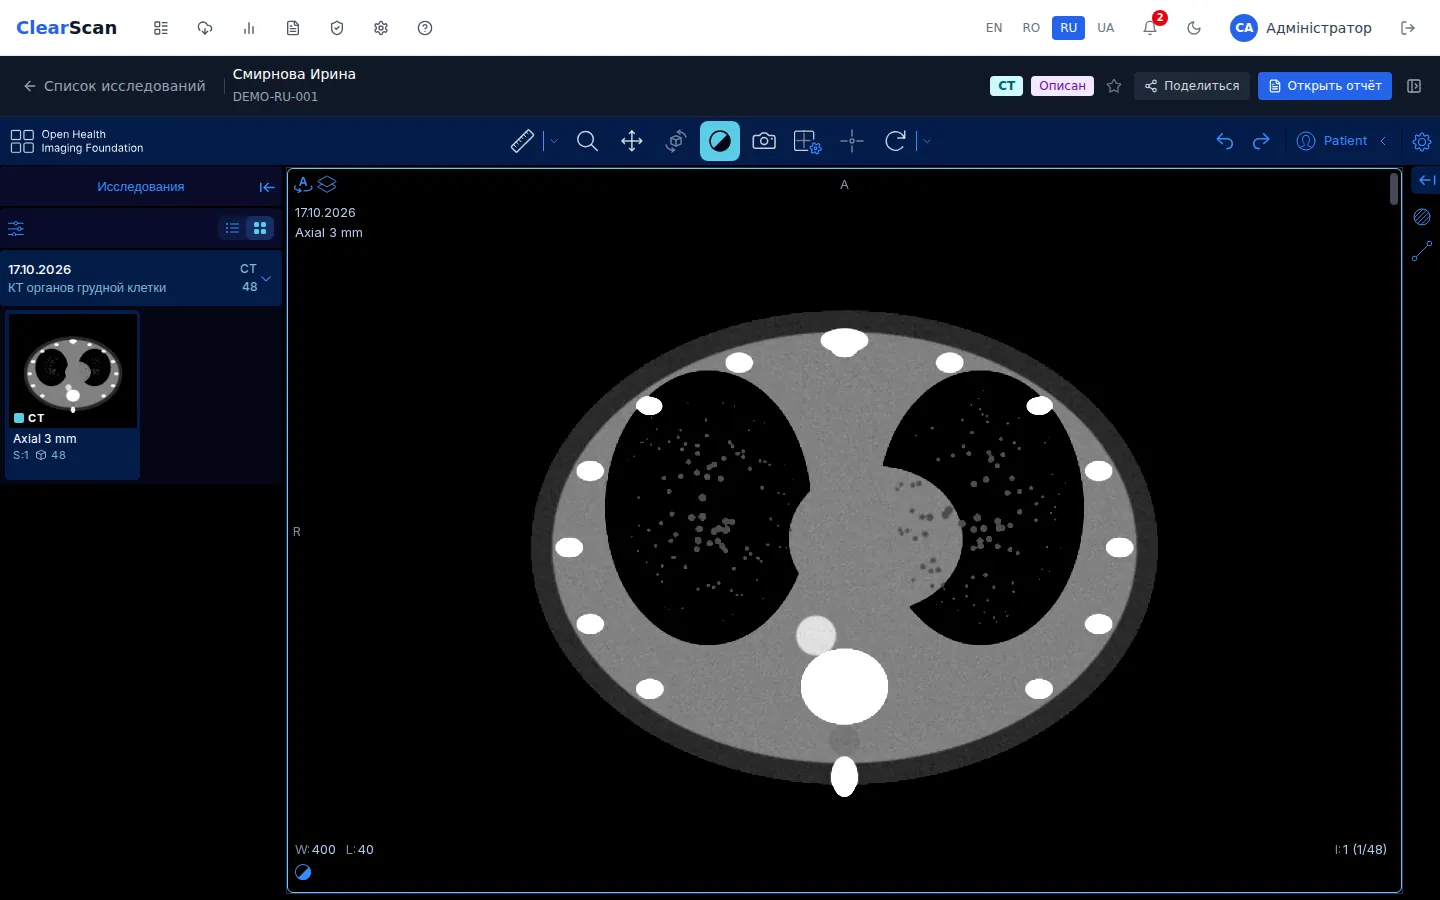This screenshot has height=900, width=1440.
Task: Open viewer settings gear on the right
Action: click(1422, 141)
